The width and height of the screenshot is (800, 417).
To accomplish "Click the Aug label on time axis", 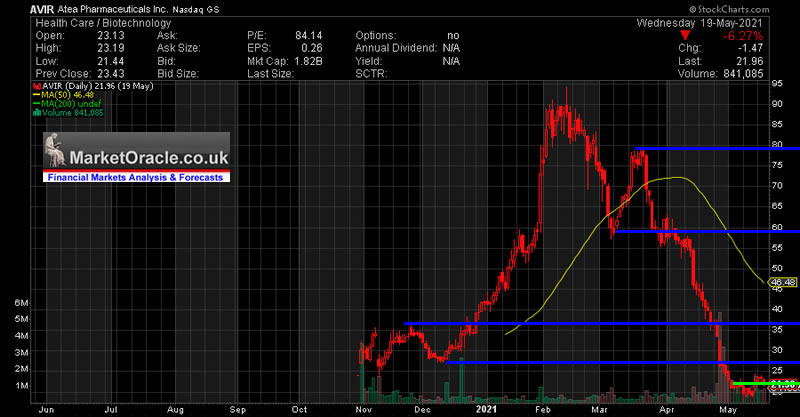I will pos(175,409).
